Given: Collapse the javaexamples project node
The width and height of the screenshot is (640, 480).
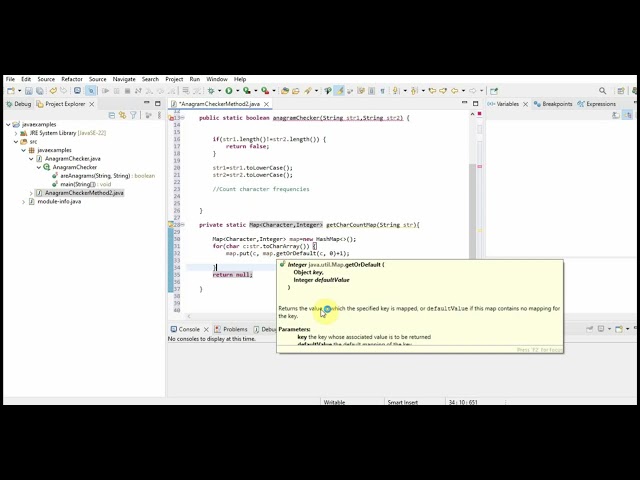Looking at the screenshot, I should (8, 124).
